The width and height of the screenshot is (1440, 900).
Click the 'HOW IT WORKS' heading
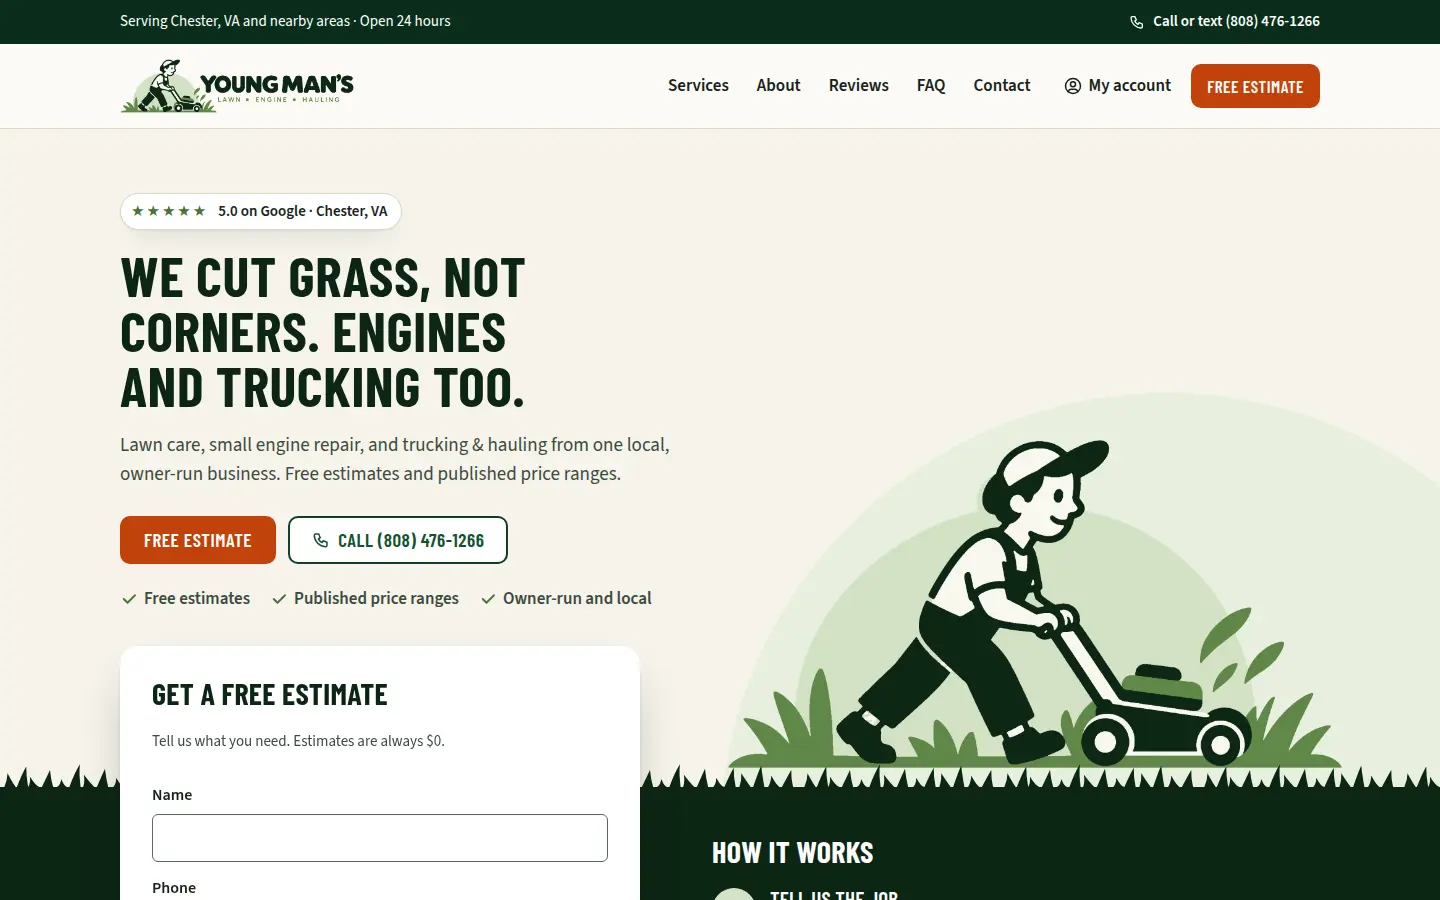(793, 853)
